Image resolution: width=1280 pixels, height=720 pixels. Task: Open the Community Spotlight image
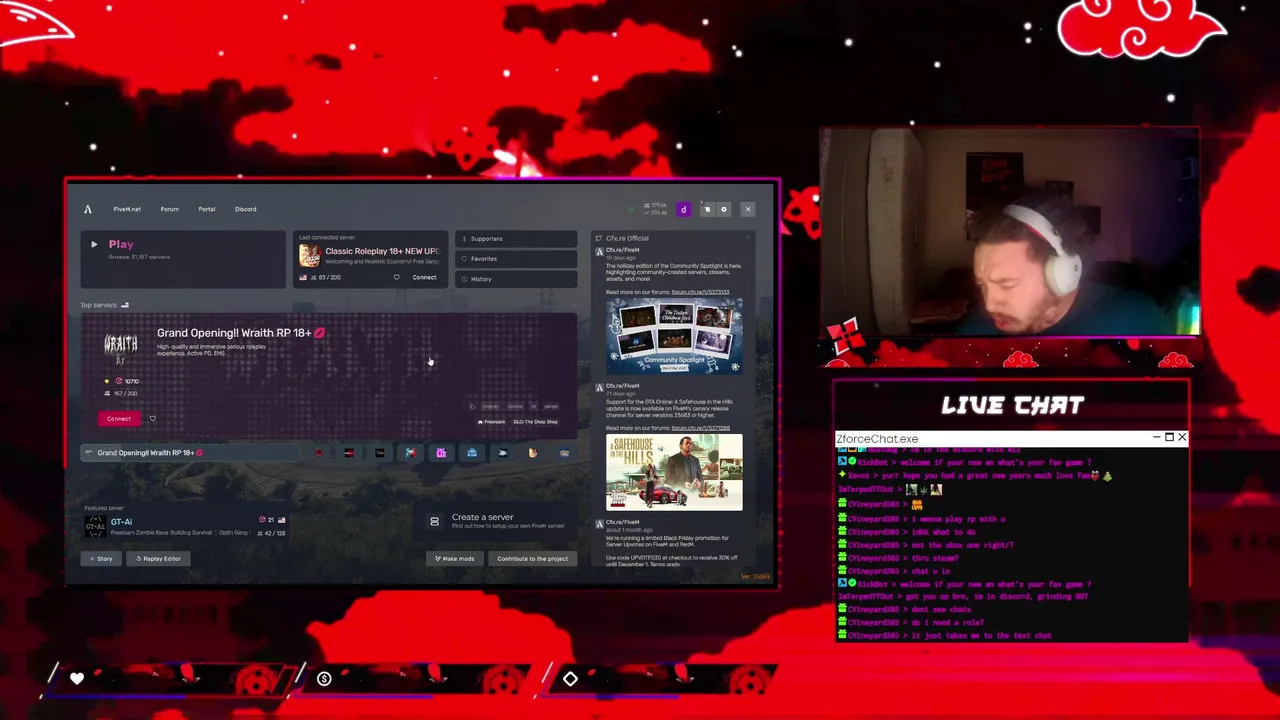[x=674, y=335]
